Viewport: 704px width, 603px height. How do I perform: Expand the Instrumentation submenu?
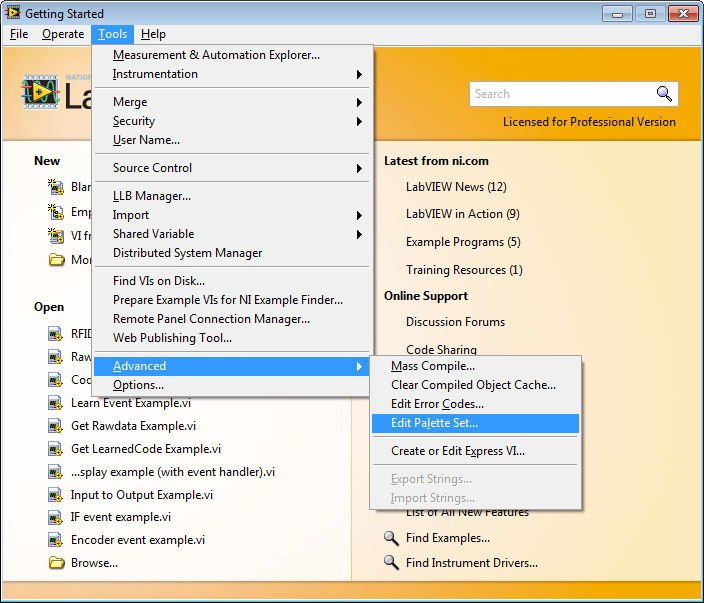pyautogui.click(x=232, y=74)
